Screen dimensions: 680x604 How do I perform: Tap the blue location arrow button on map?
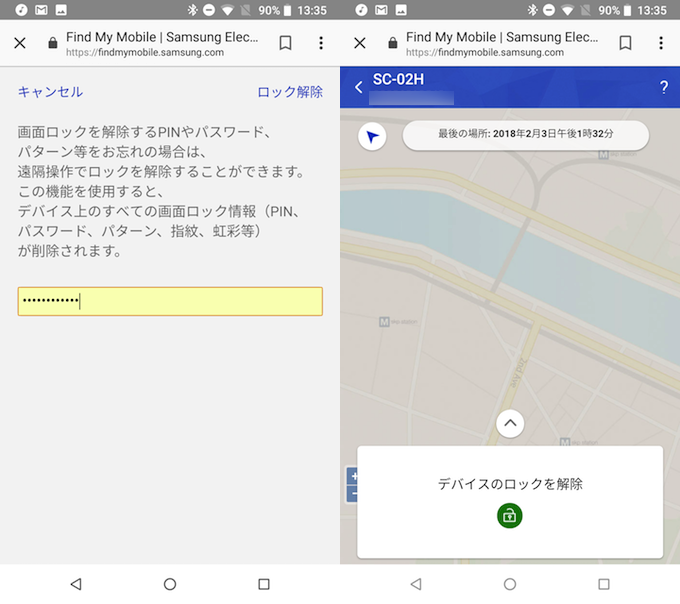click(372, 137)
